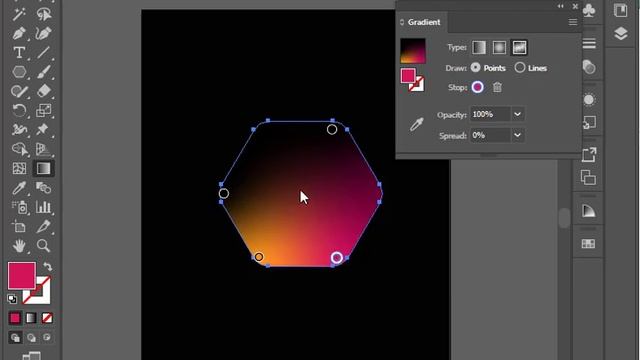Select the top-right freeform color stop
The width and height of the screenshot is (640, 360).
pos(332,129)
